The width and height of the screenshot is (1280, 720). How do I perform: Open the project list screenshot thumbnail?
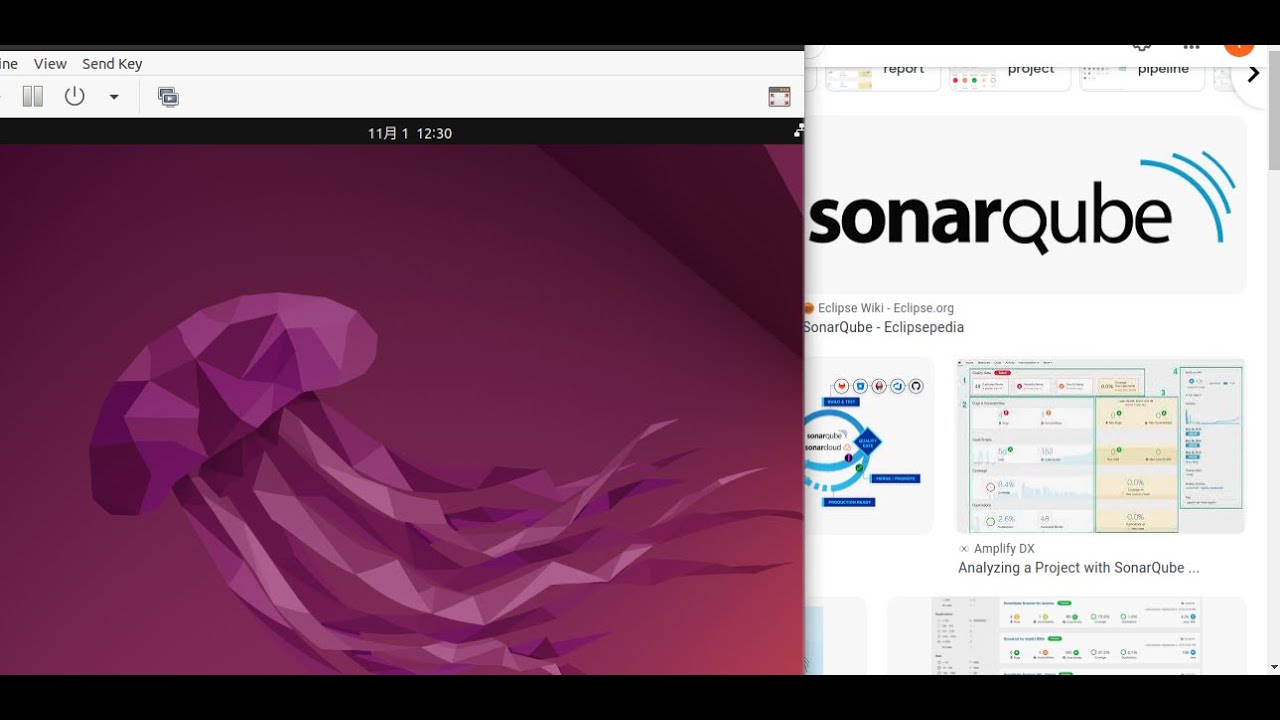coord(1066,636)
